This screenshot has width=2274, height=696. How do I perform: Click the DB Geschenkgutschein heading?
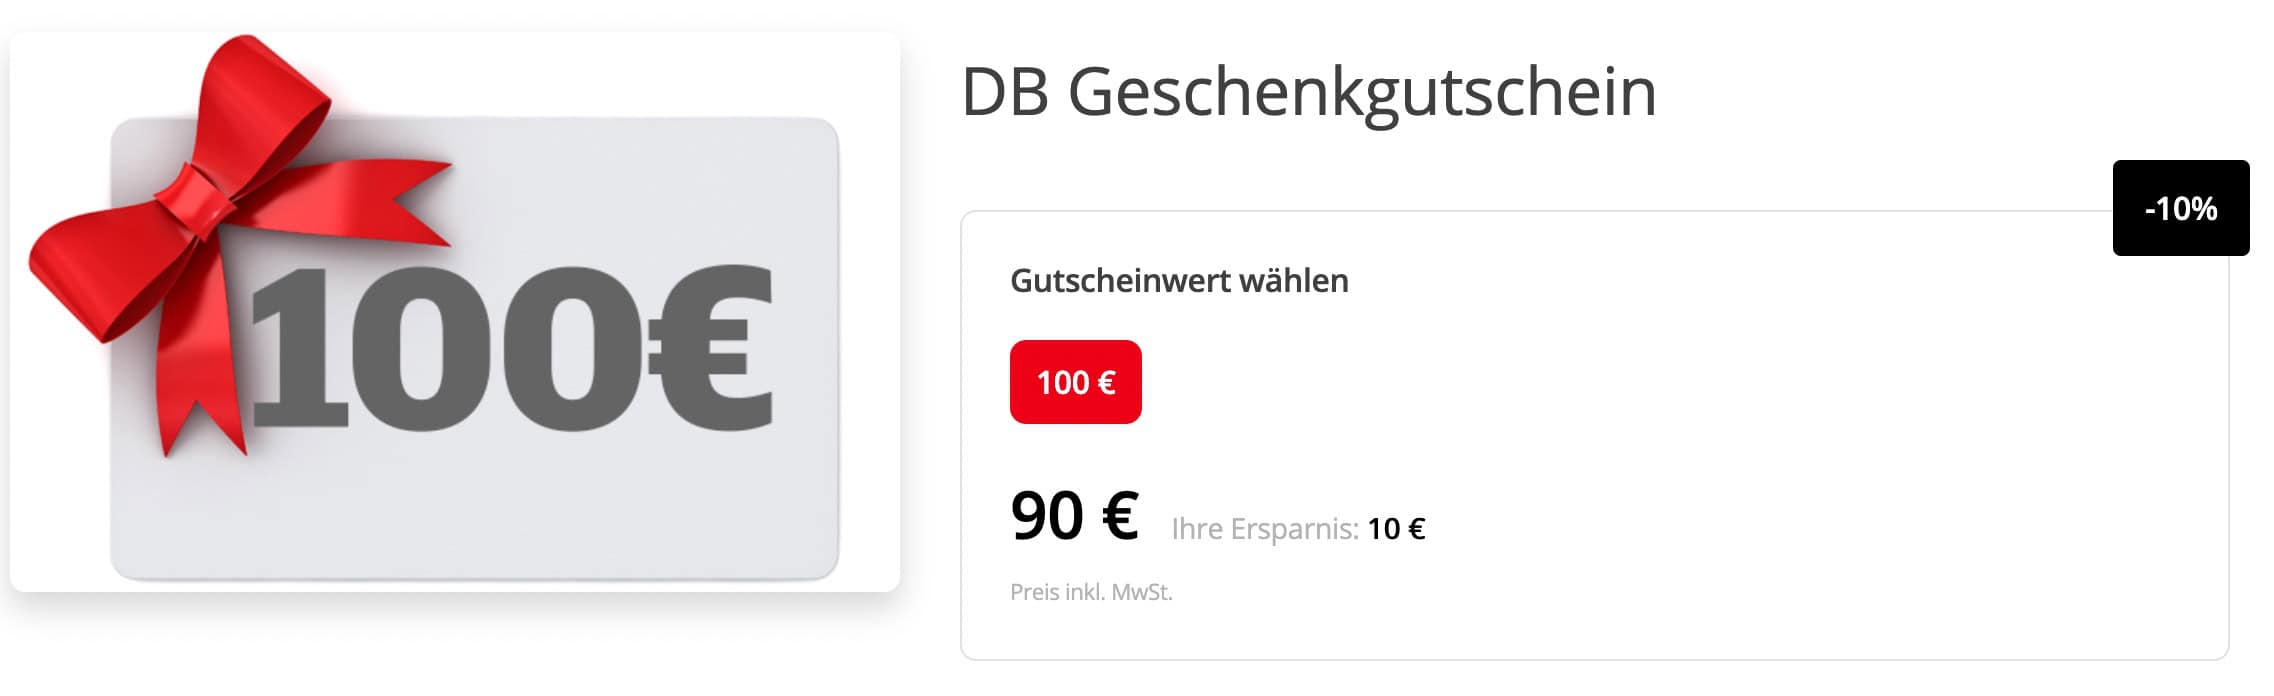pos(1308,92)
